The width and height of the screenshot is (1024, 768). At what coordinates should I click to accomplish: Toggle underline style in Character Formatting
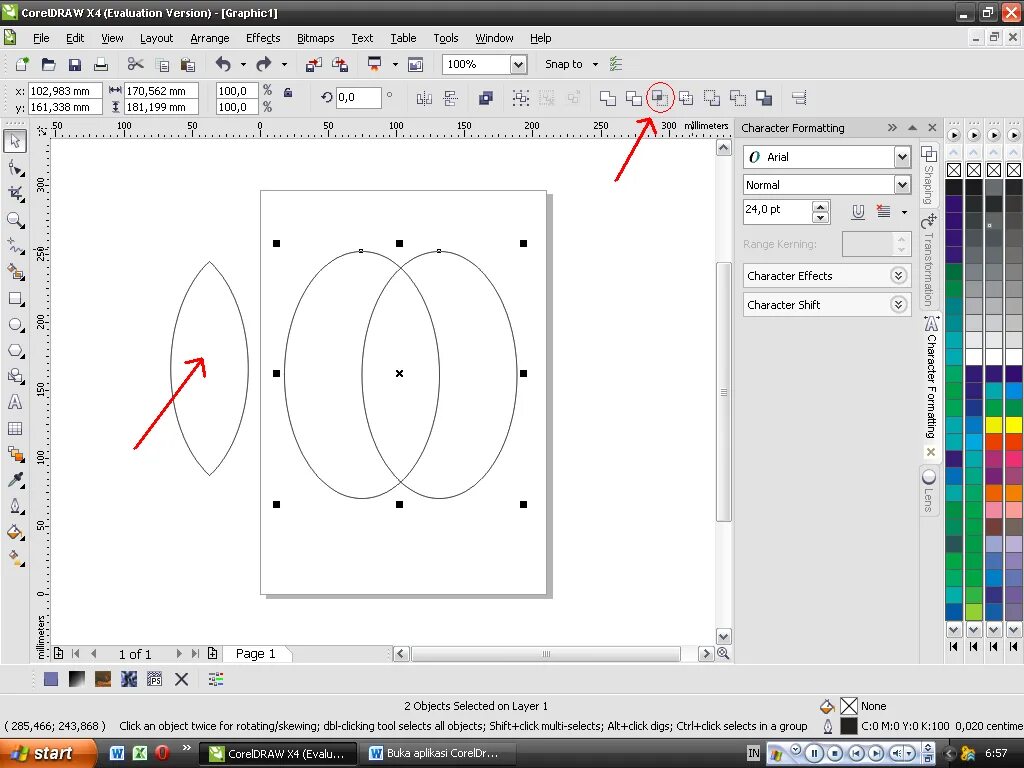(x=857, y=212)
